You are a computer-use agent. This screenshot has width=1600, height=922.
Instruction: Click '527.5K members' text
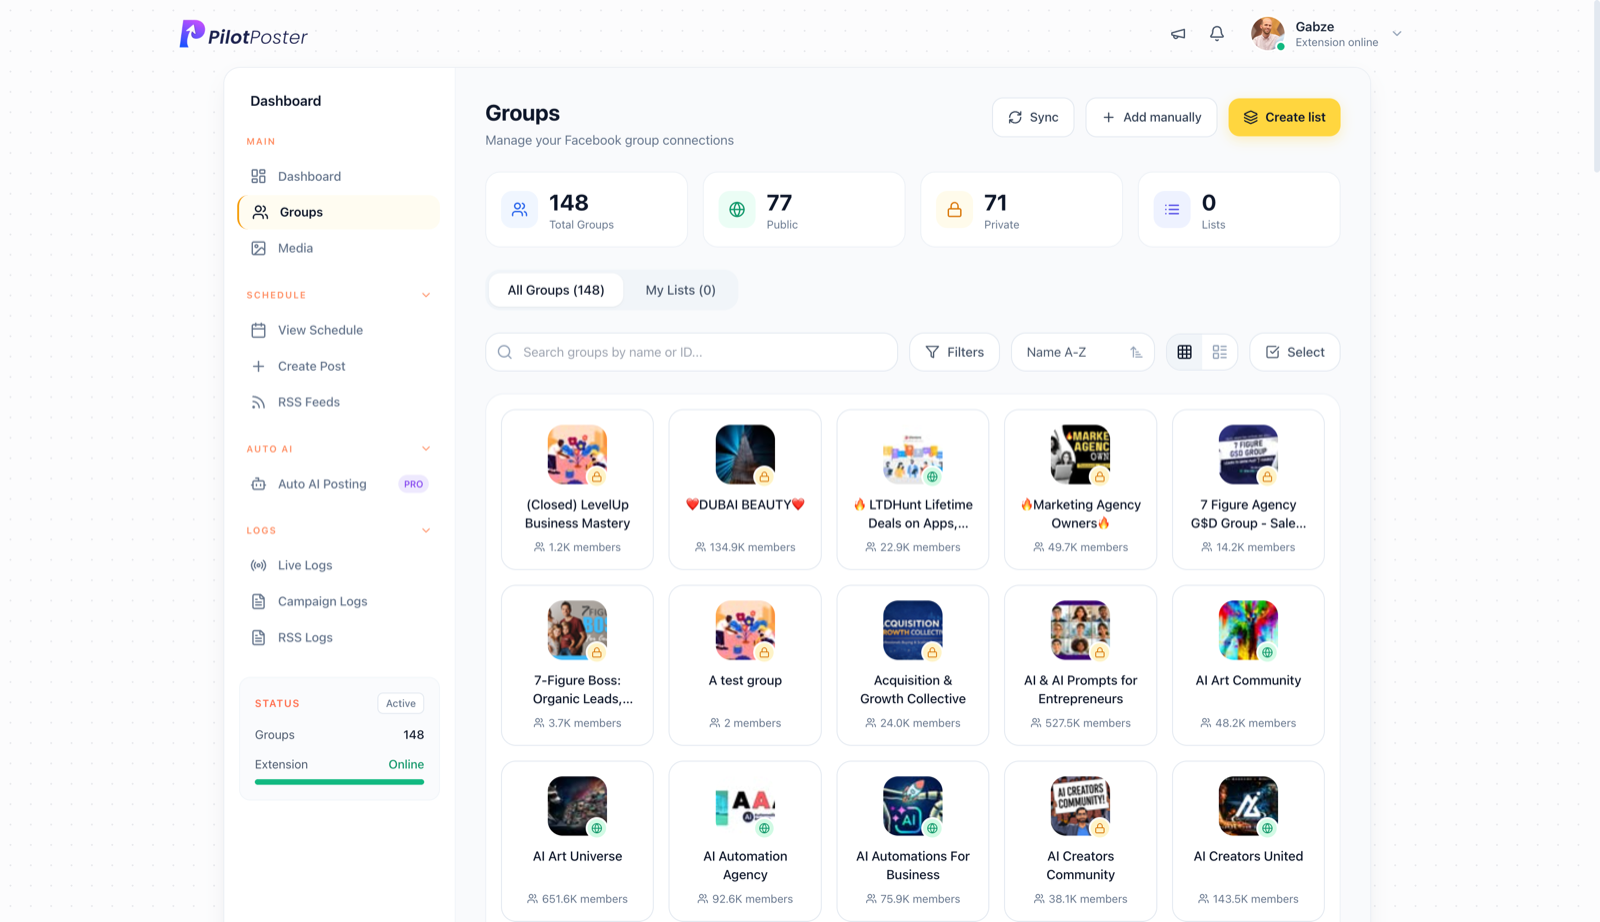pyautogui.click(x=1088, y=723)
